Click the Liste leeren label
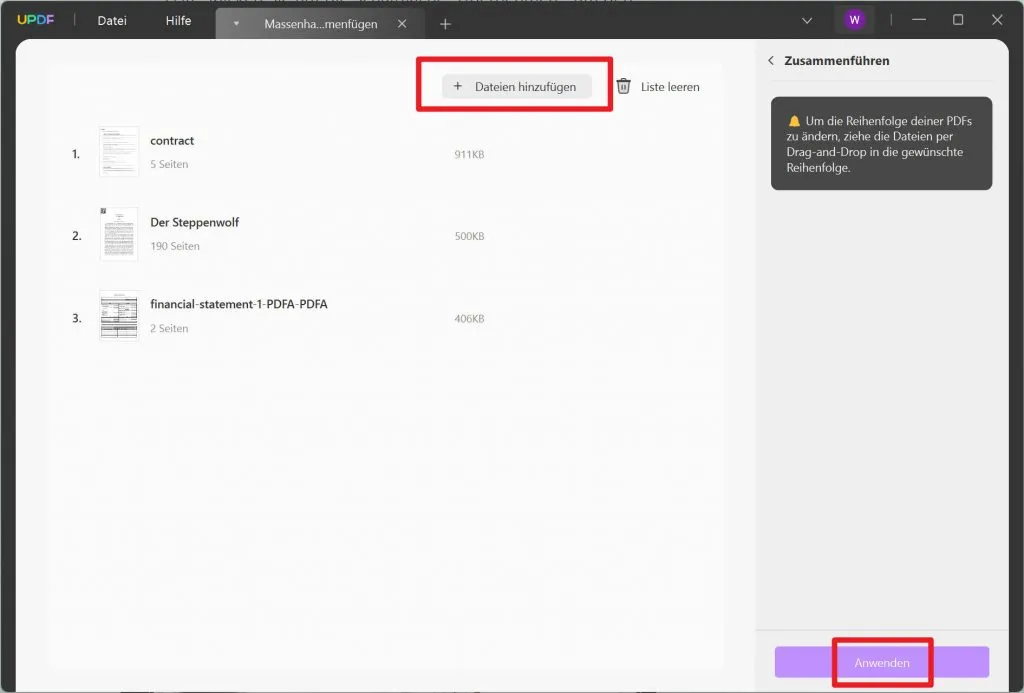1024x693 pixels. [x=670, y=87]
